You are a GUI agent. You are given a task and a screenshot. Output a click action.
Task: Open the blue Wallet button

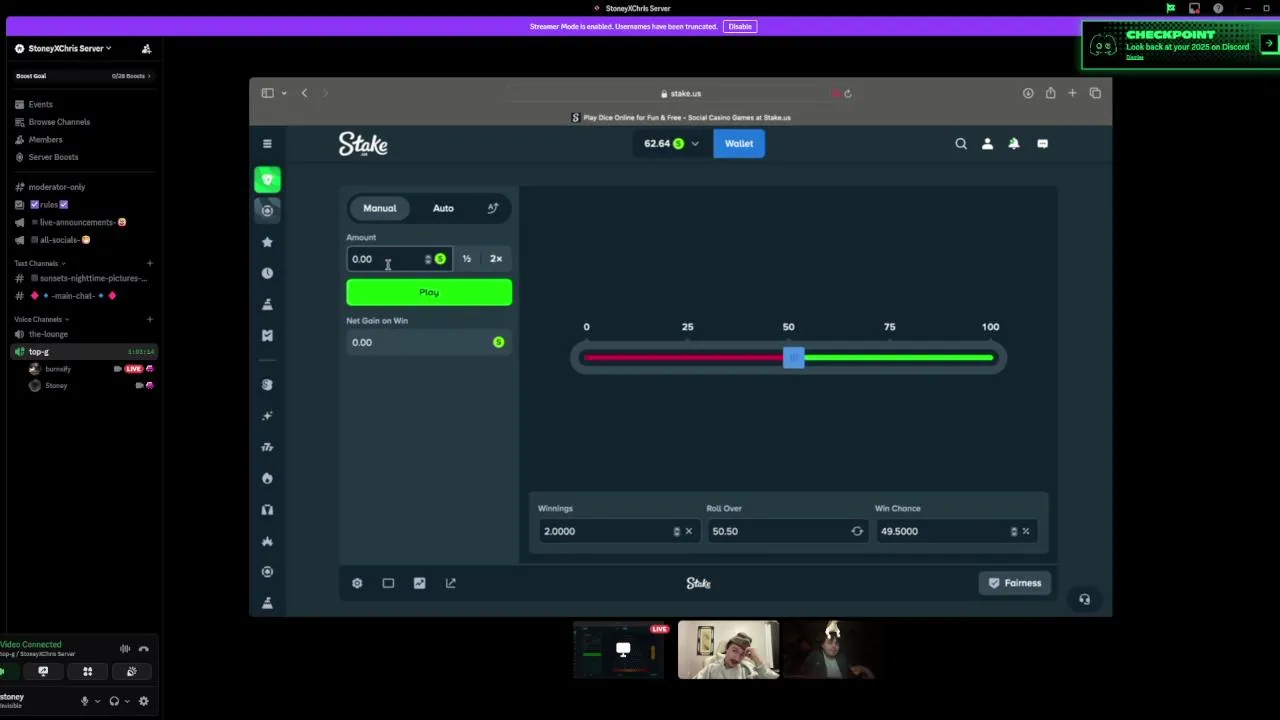coord(739,143)
